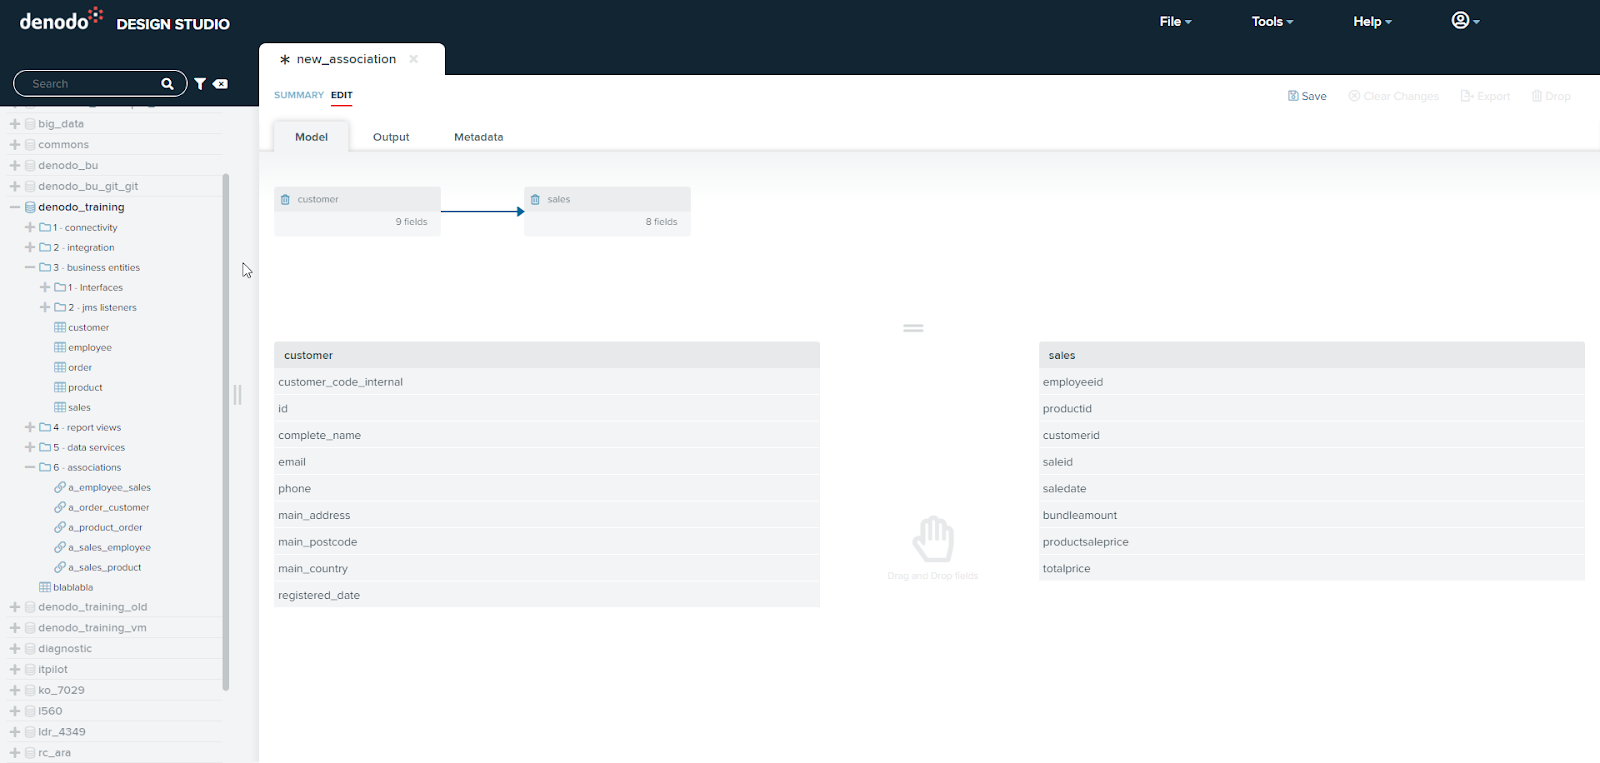
Task: Click the employeeid field in sales
Action: point(1312,382)
